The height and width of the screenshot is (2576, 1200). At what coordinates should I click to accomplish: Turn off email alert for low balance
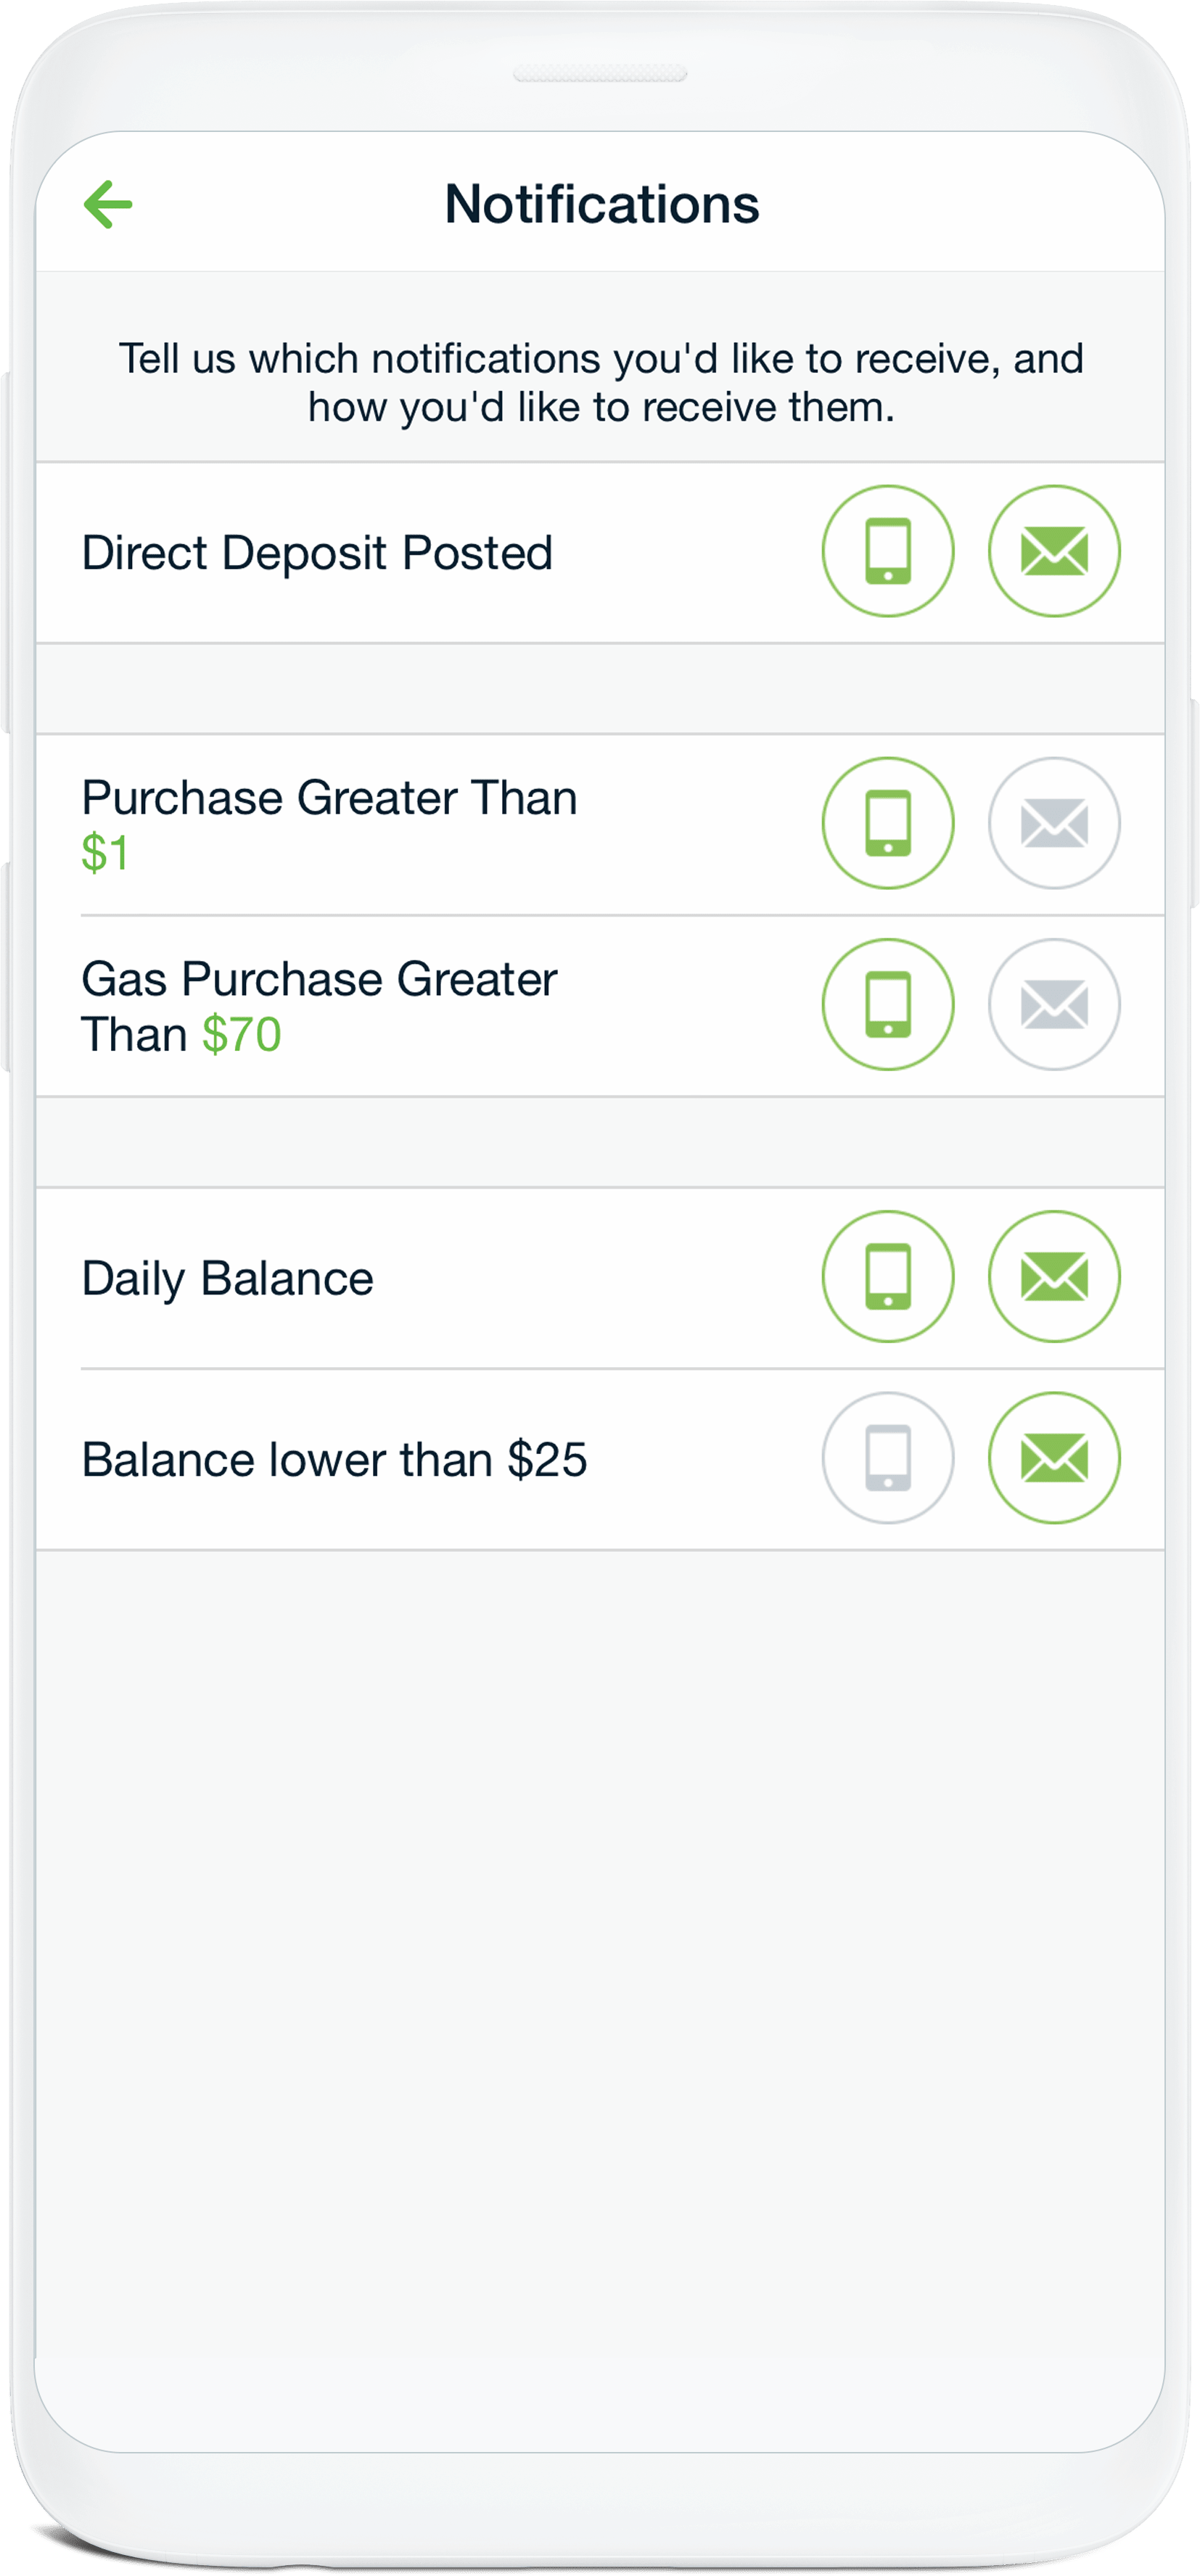(1054, 1458)
